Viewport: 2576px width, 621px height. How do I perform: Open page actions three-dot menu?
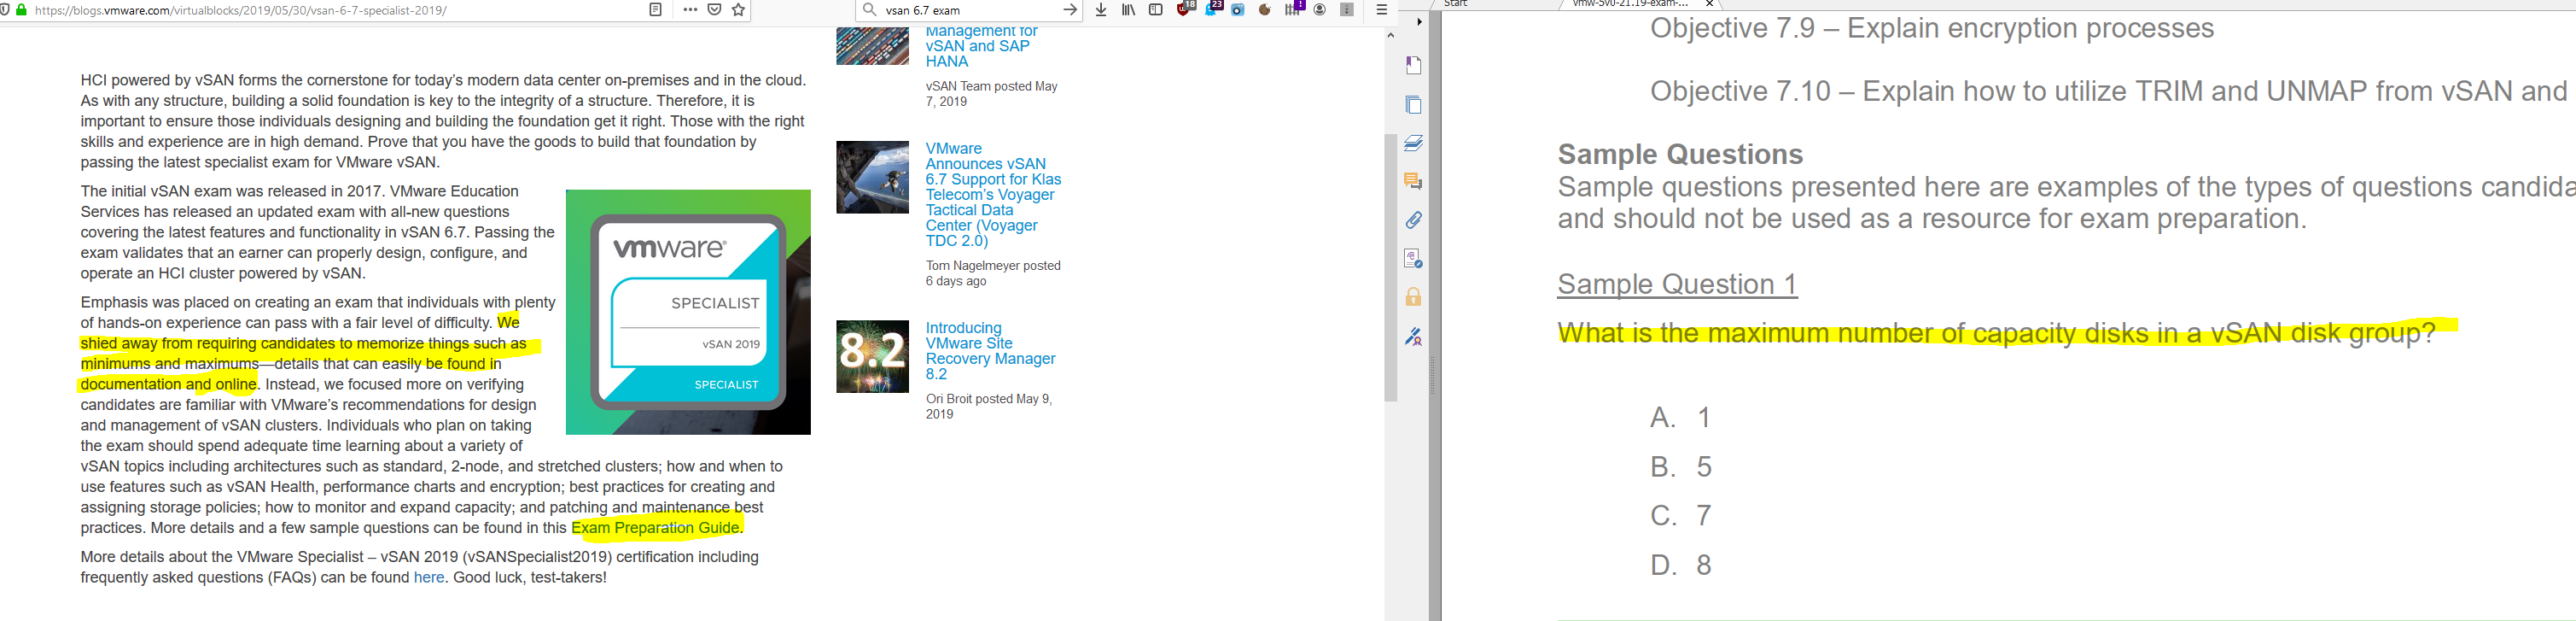coord(690,10)
